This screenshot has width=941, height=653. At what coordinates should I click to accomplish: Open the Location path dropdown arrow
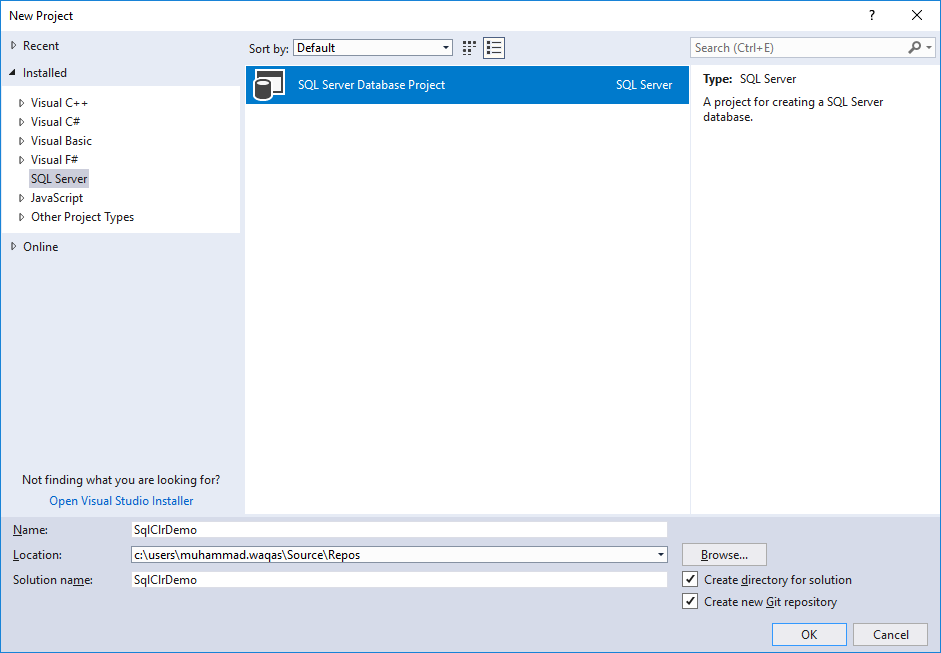click(660, 555)
